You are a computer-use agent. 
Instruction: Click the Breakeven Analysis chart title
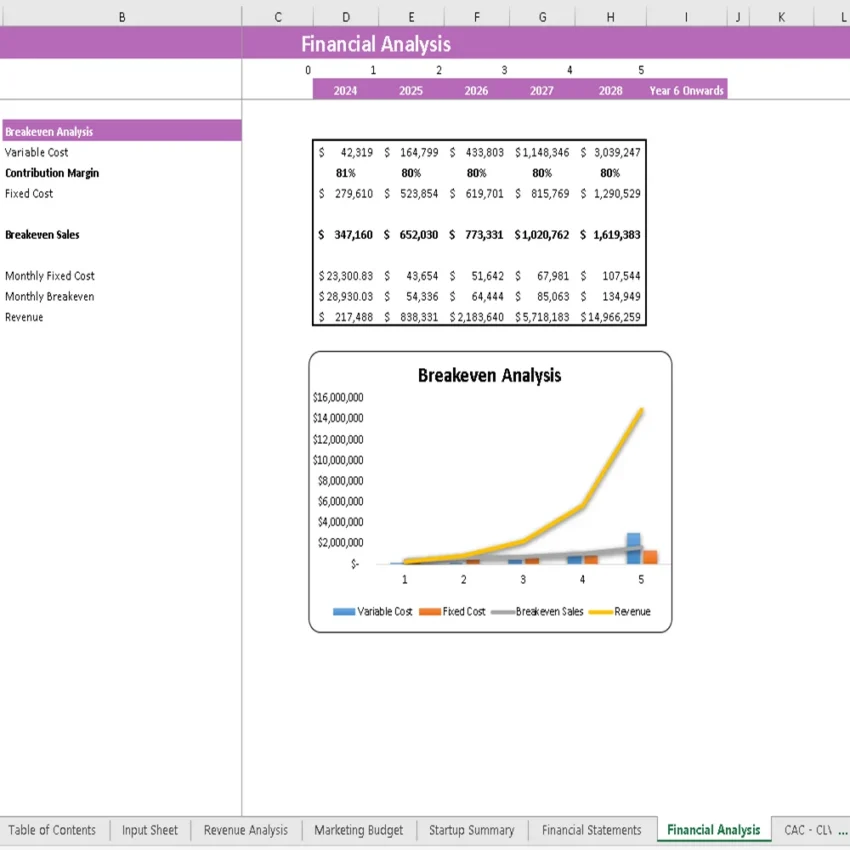[489, 376]
